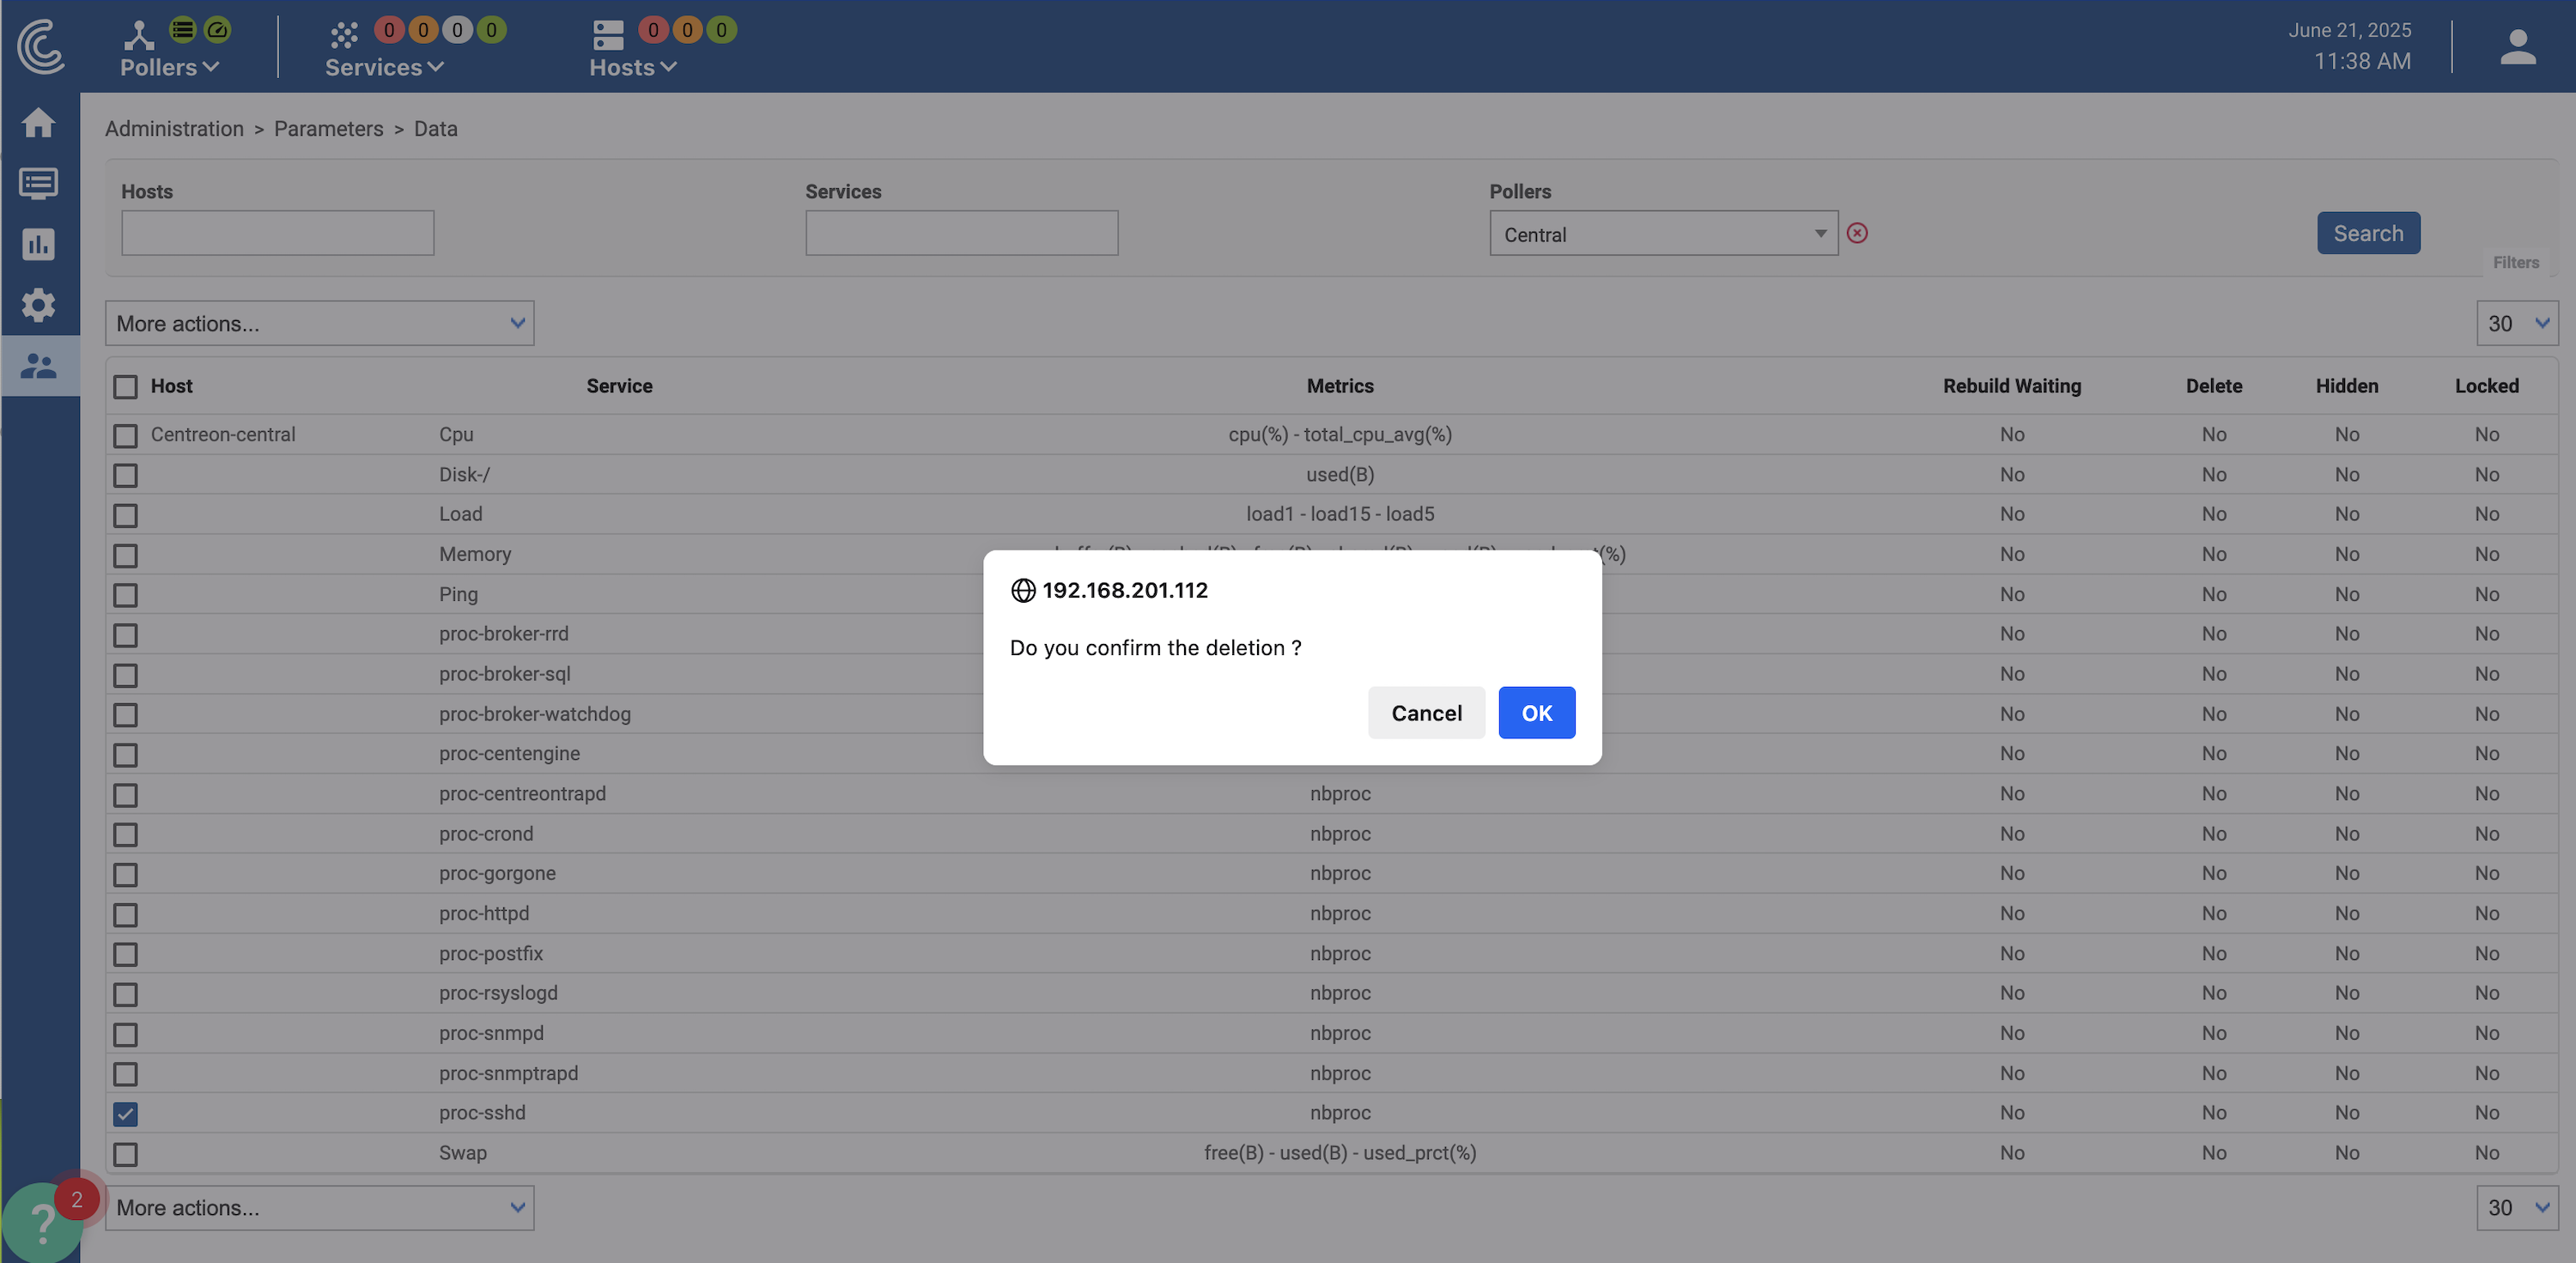Expand the Central pollers combo box

[1663, 234]
